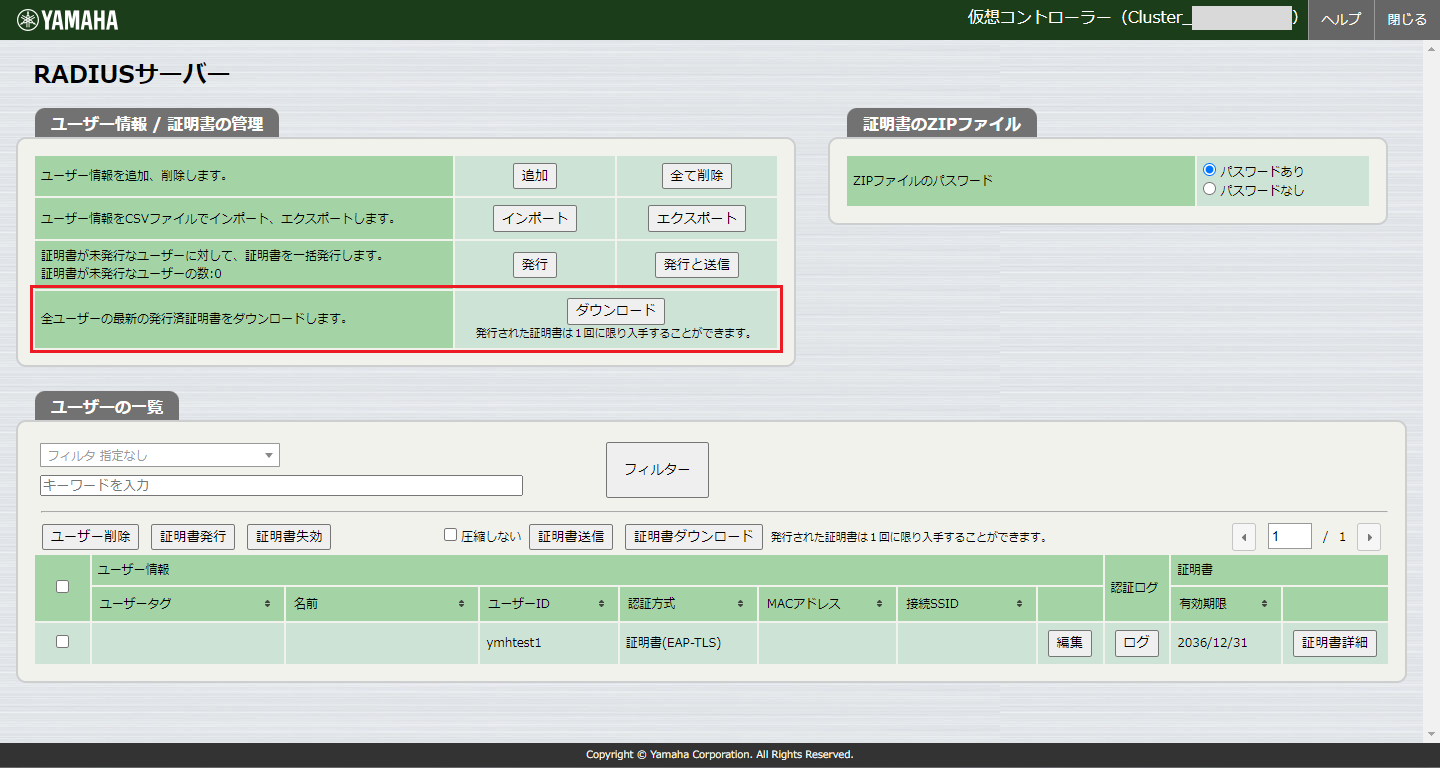Screen dimensions: 1440x768
Task: Open the ヘルプ menu item
Action: (x=1340, y=19)
